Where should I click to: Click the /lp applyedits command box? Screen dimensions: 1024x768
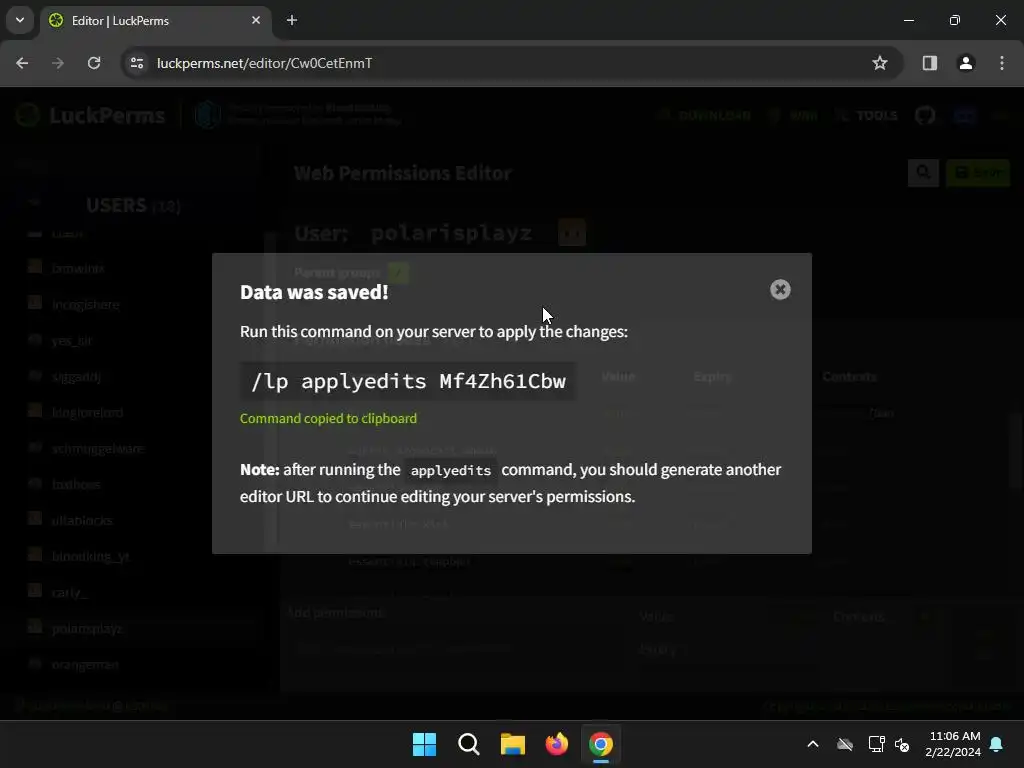pos(408,381)
